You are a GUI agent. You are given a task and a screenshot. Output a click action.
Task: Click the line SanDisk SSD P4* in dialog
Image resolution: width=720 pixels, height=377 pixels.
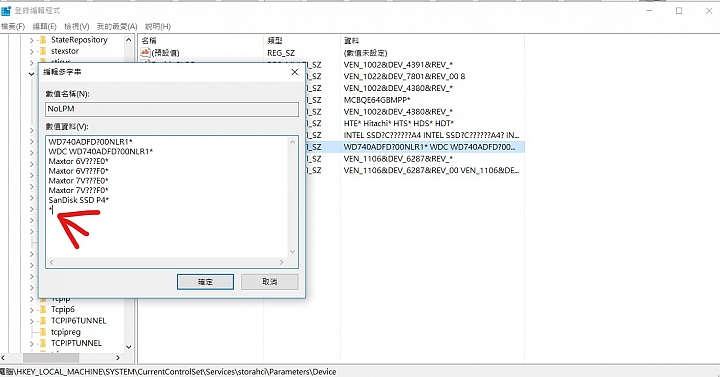(79, 200)
